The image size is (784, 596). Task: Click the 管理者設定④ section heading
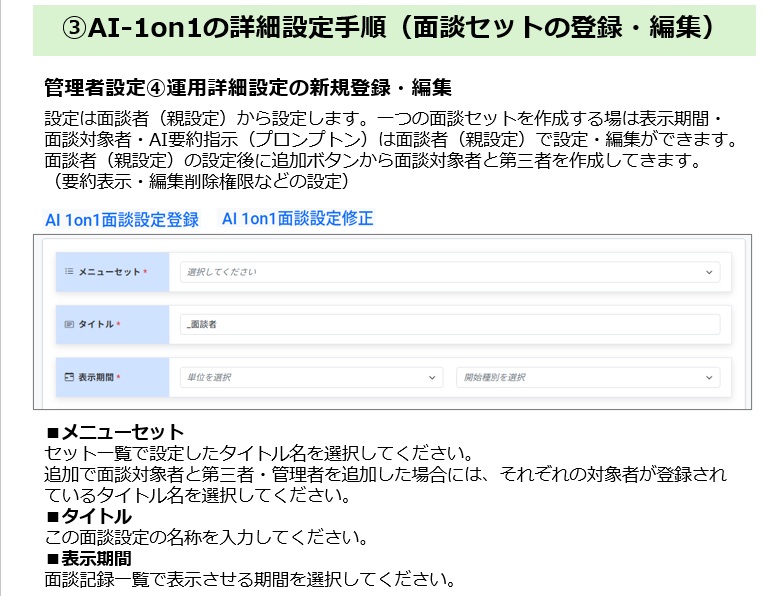pos(248,87)
